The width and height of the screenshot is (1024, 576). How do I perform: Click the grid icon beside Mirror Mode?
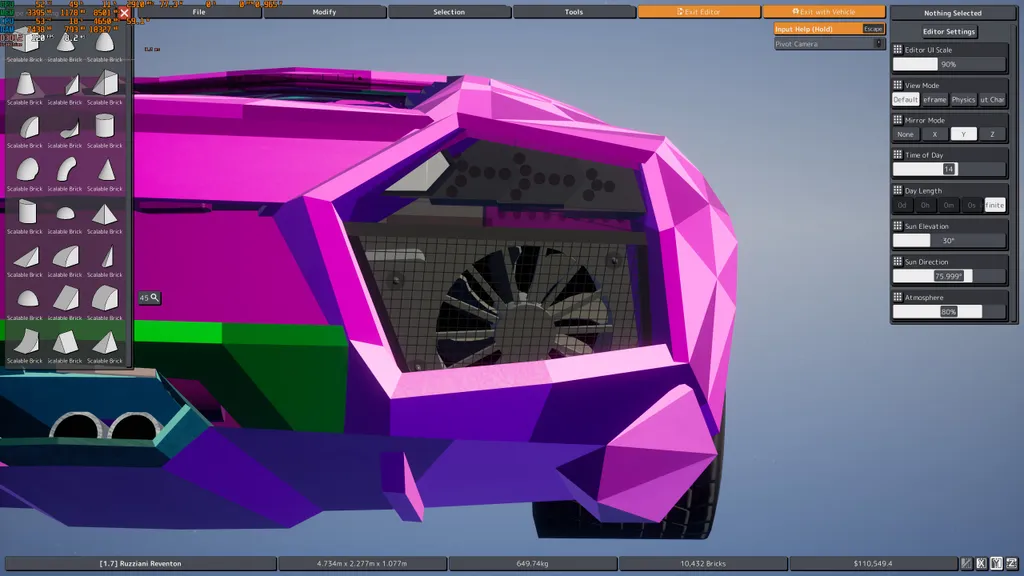point(897,120)
